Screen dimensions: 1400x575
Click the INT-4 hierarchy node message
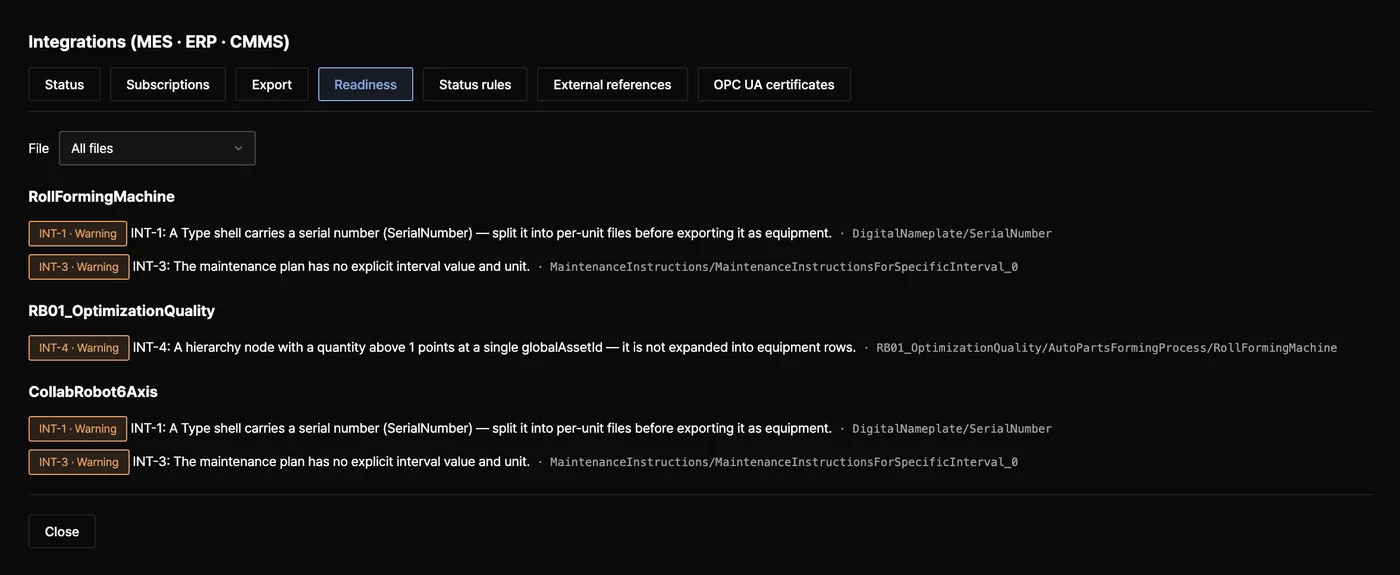pyautogui.click(x=494, y=347)
